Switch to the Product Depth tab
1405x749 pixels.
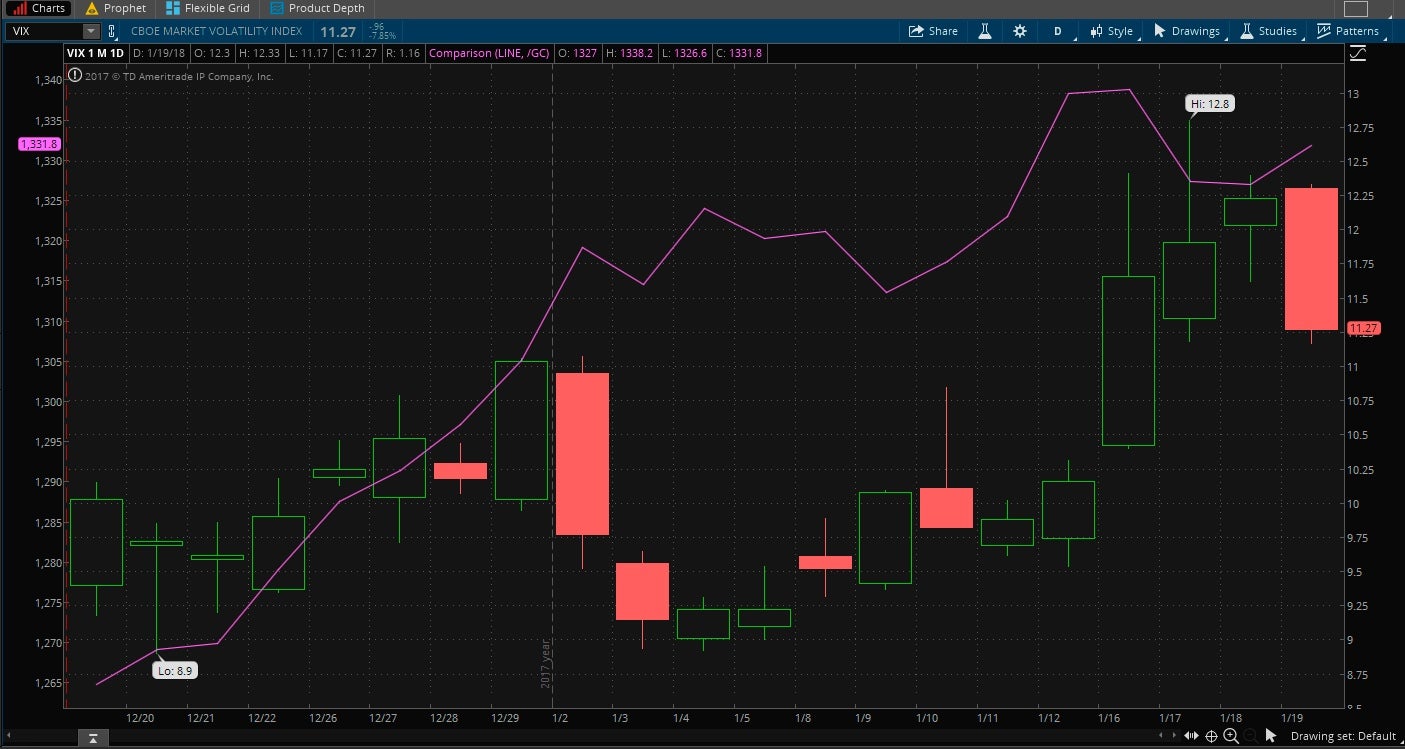[316, 8]
